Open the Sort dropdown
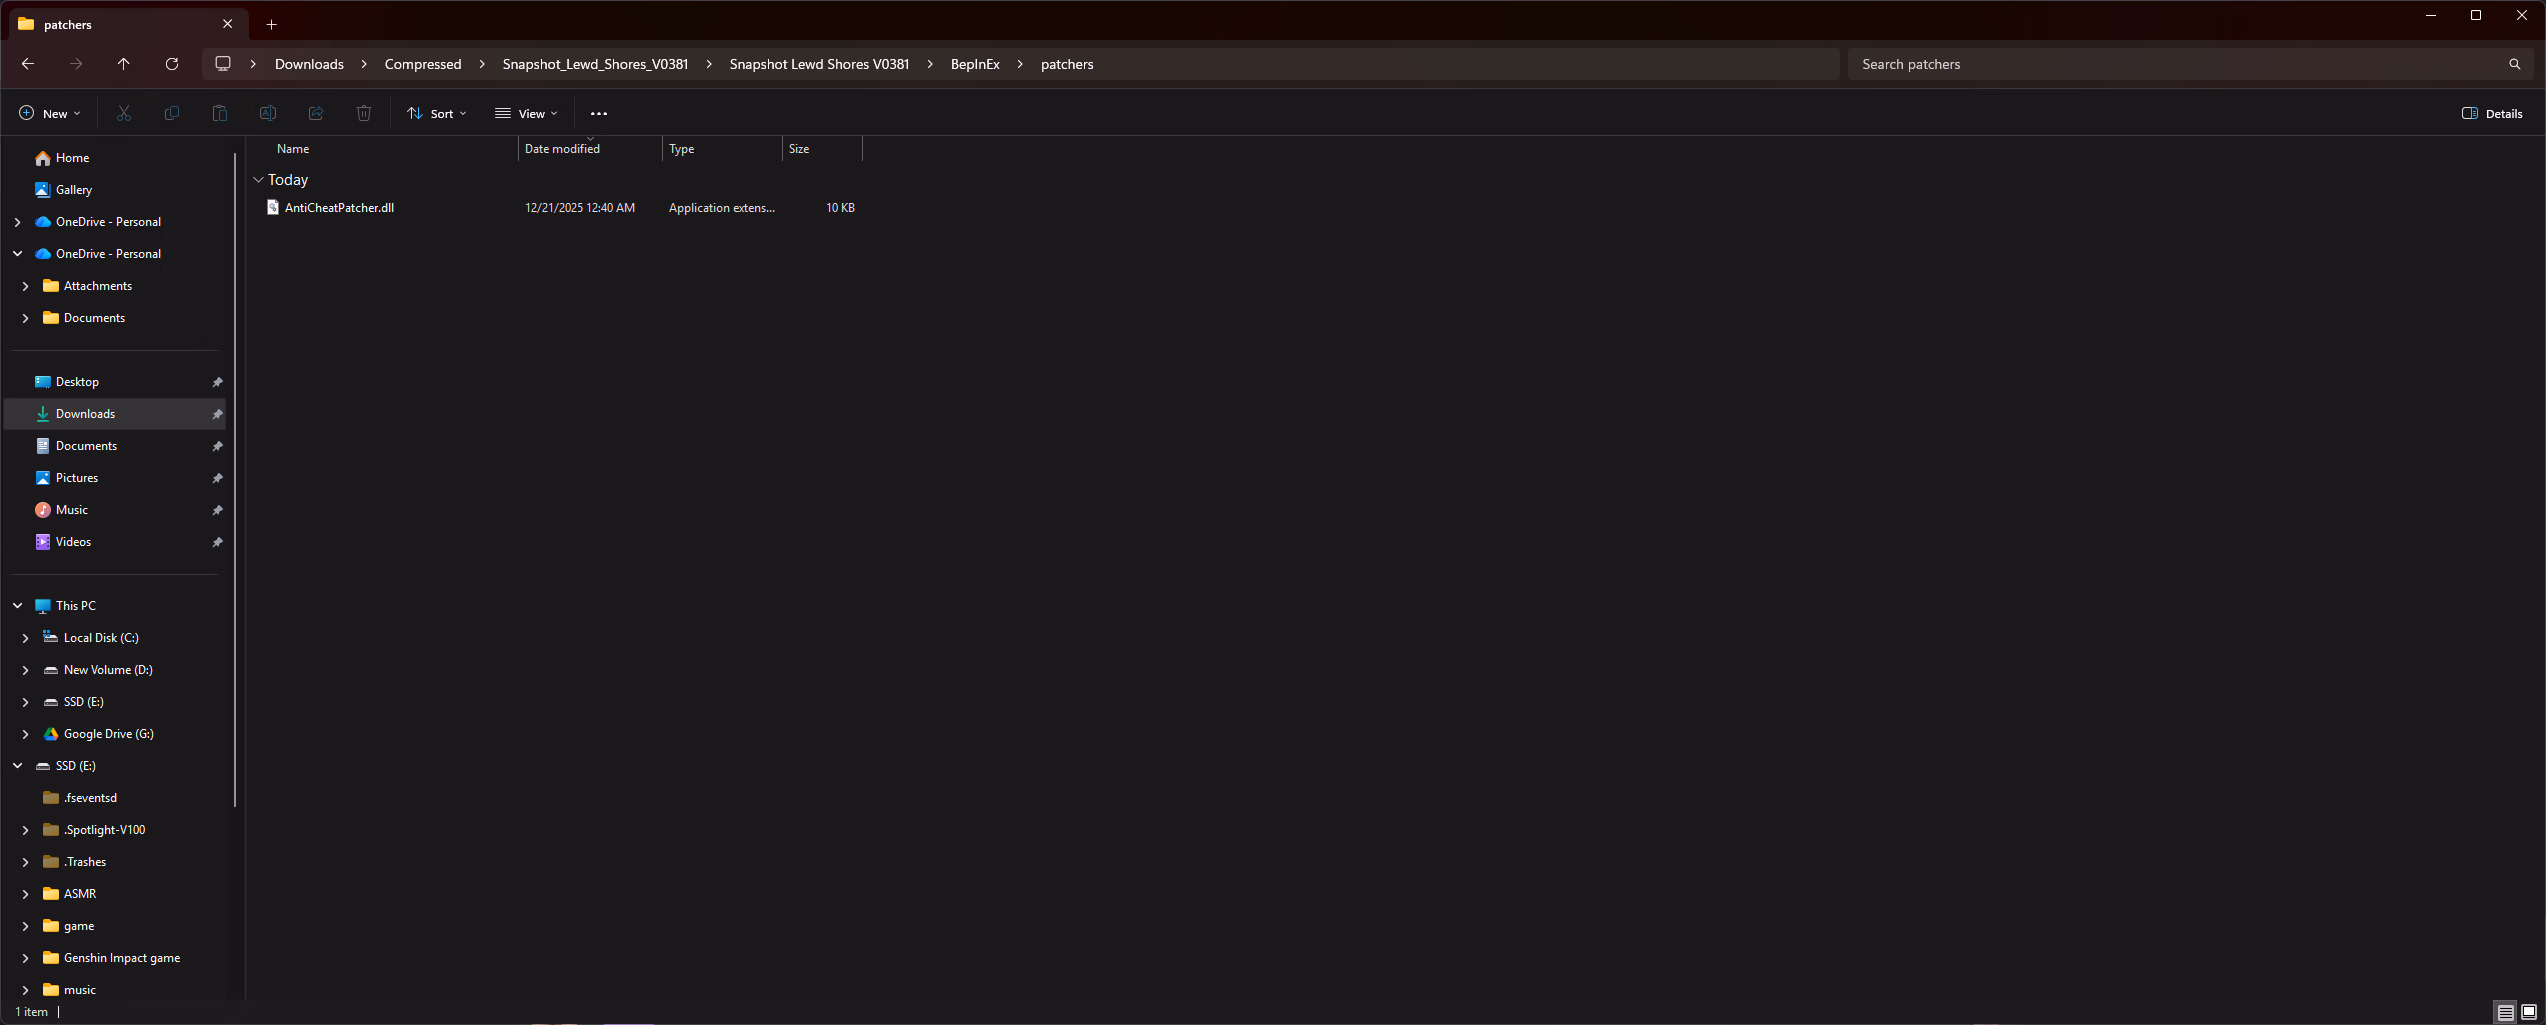 tap(437, 114)
